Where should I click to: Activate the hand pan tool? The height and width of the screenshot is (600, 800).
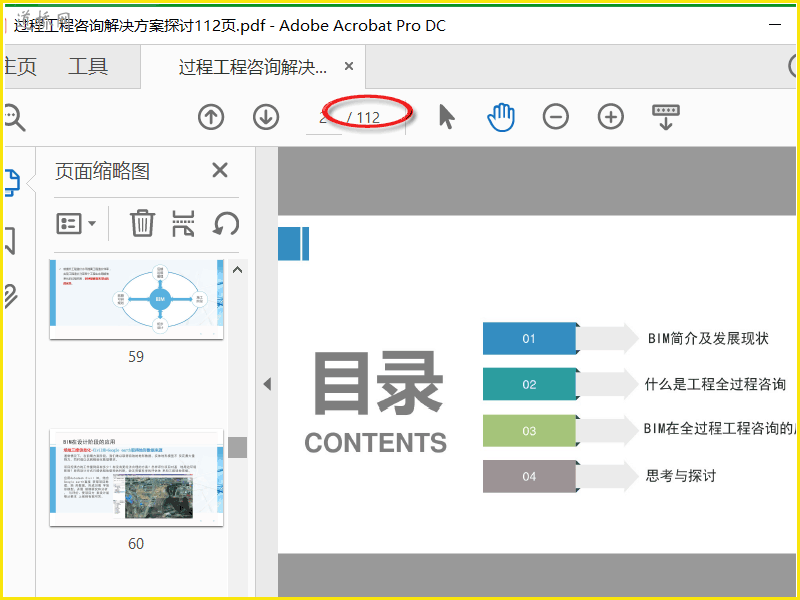tap(501, 117)
